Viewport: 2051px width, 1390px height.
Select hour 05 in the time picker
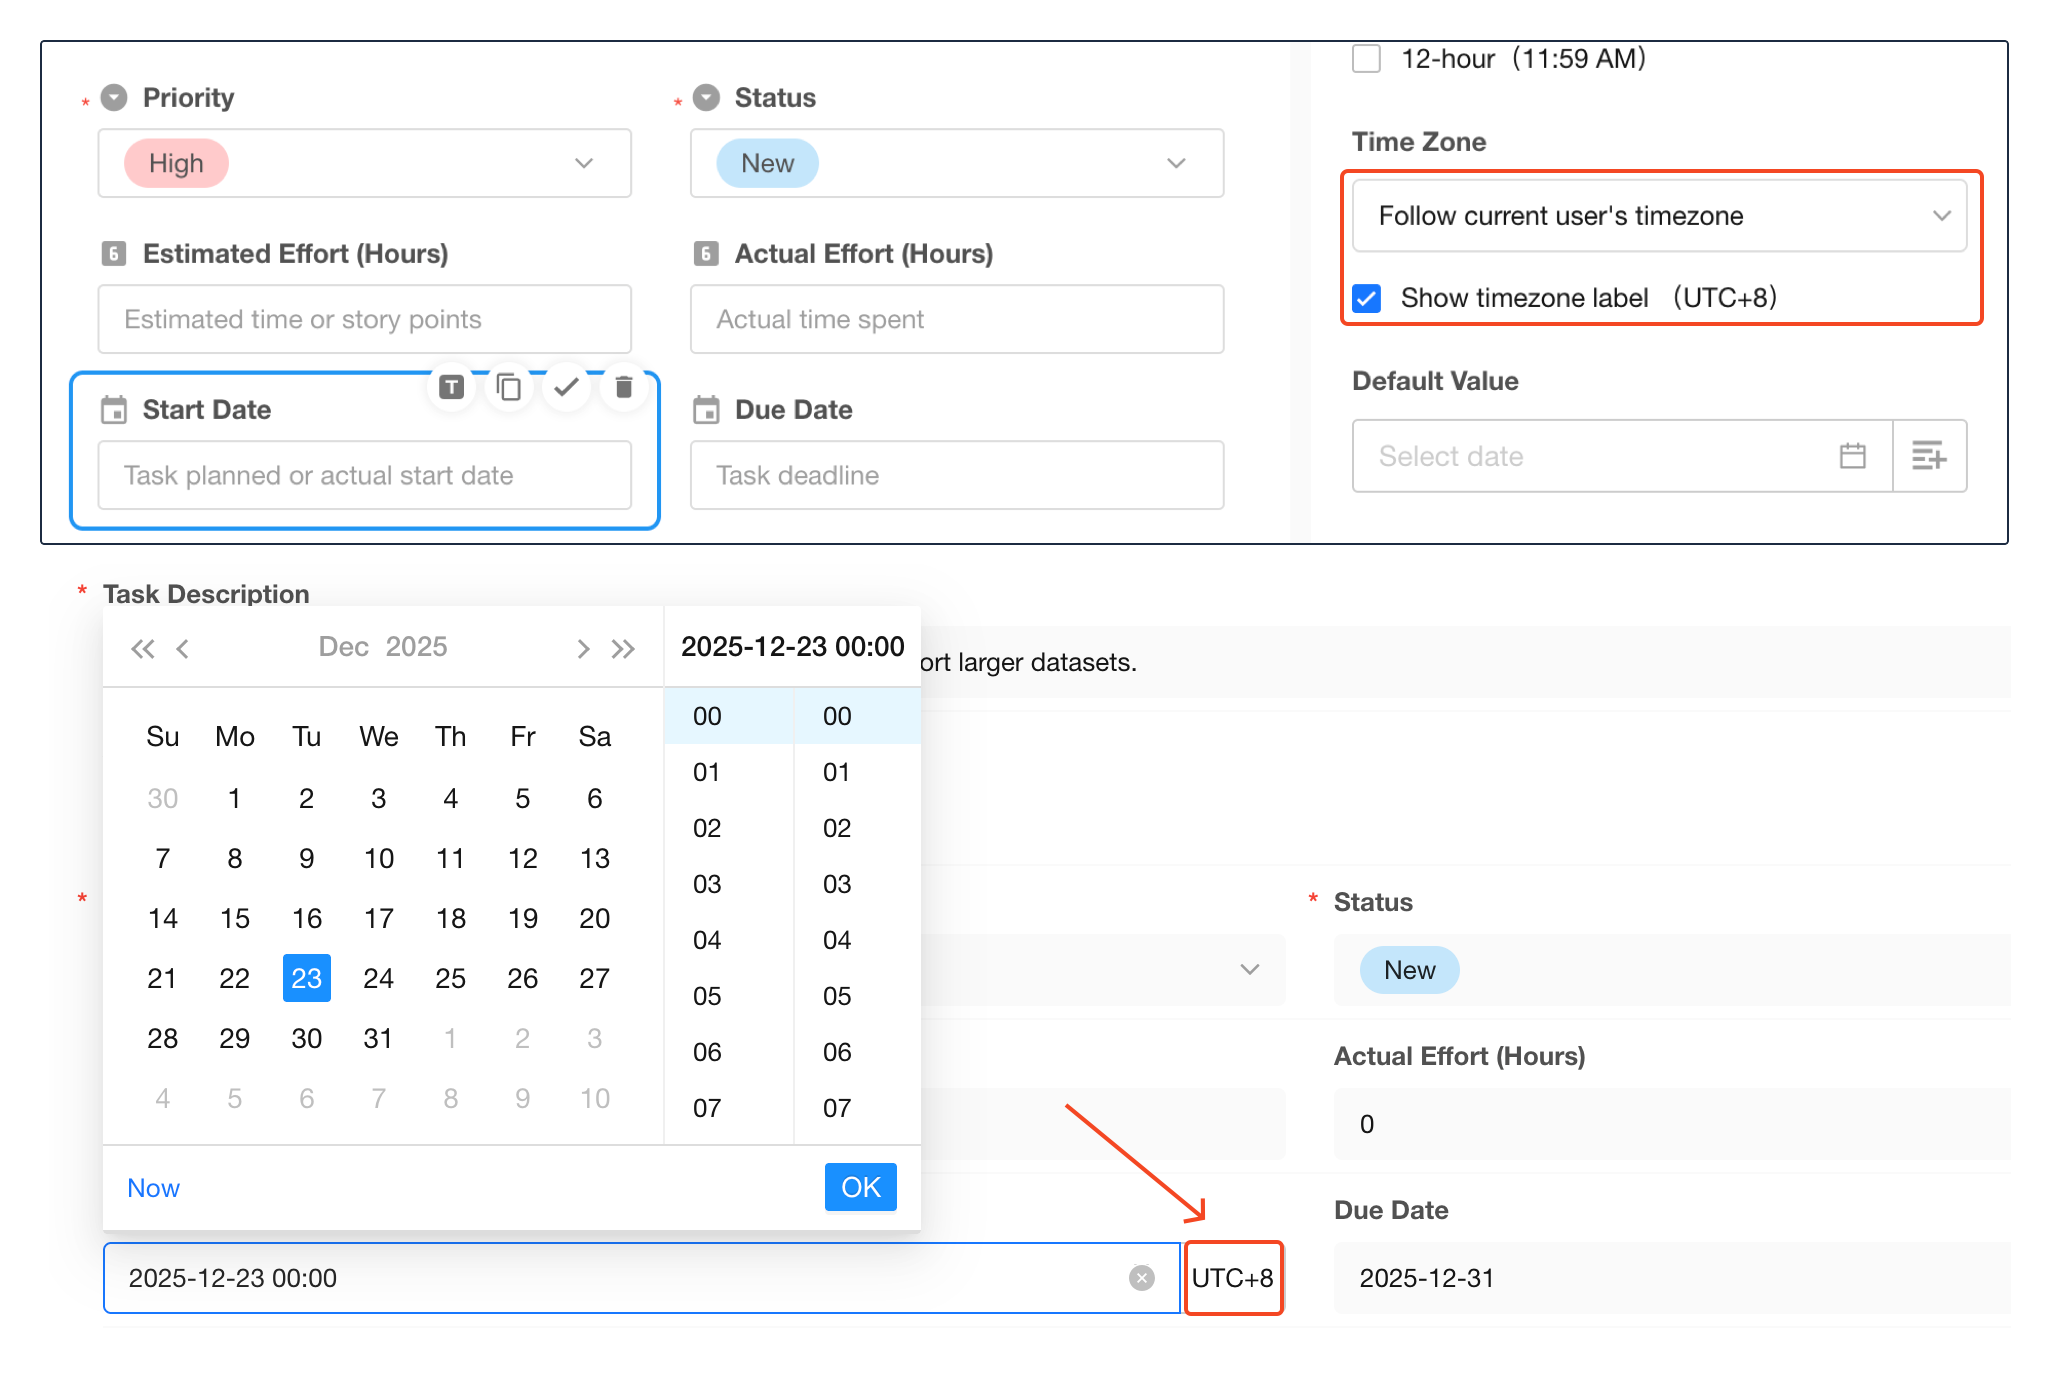coord(707,996)
